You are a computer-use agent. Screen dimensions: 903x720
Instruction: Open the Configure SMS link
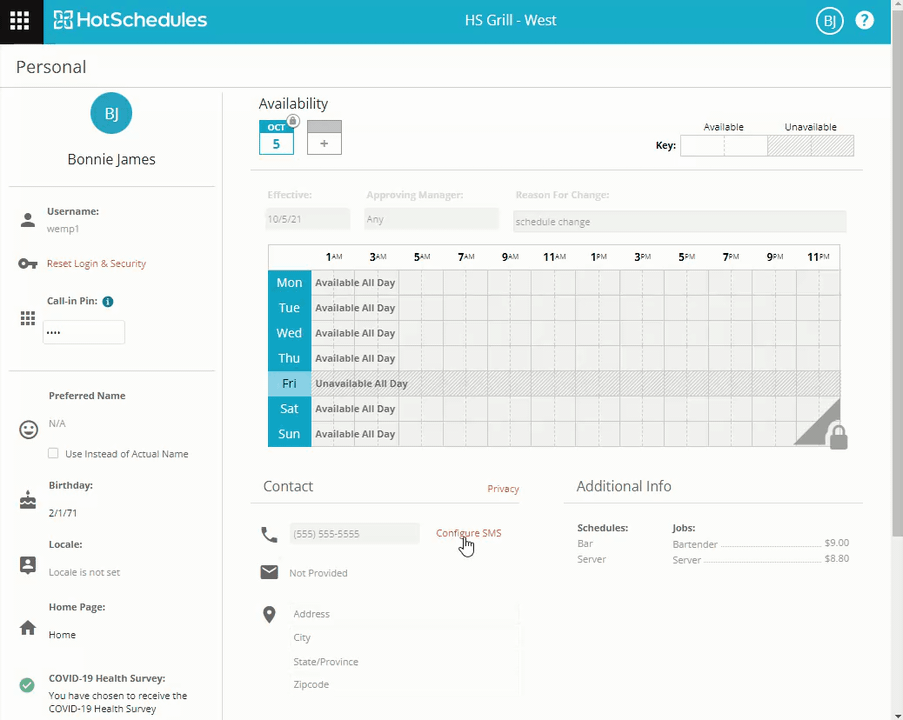(468, 533)
